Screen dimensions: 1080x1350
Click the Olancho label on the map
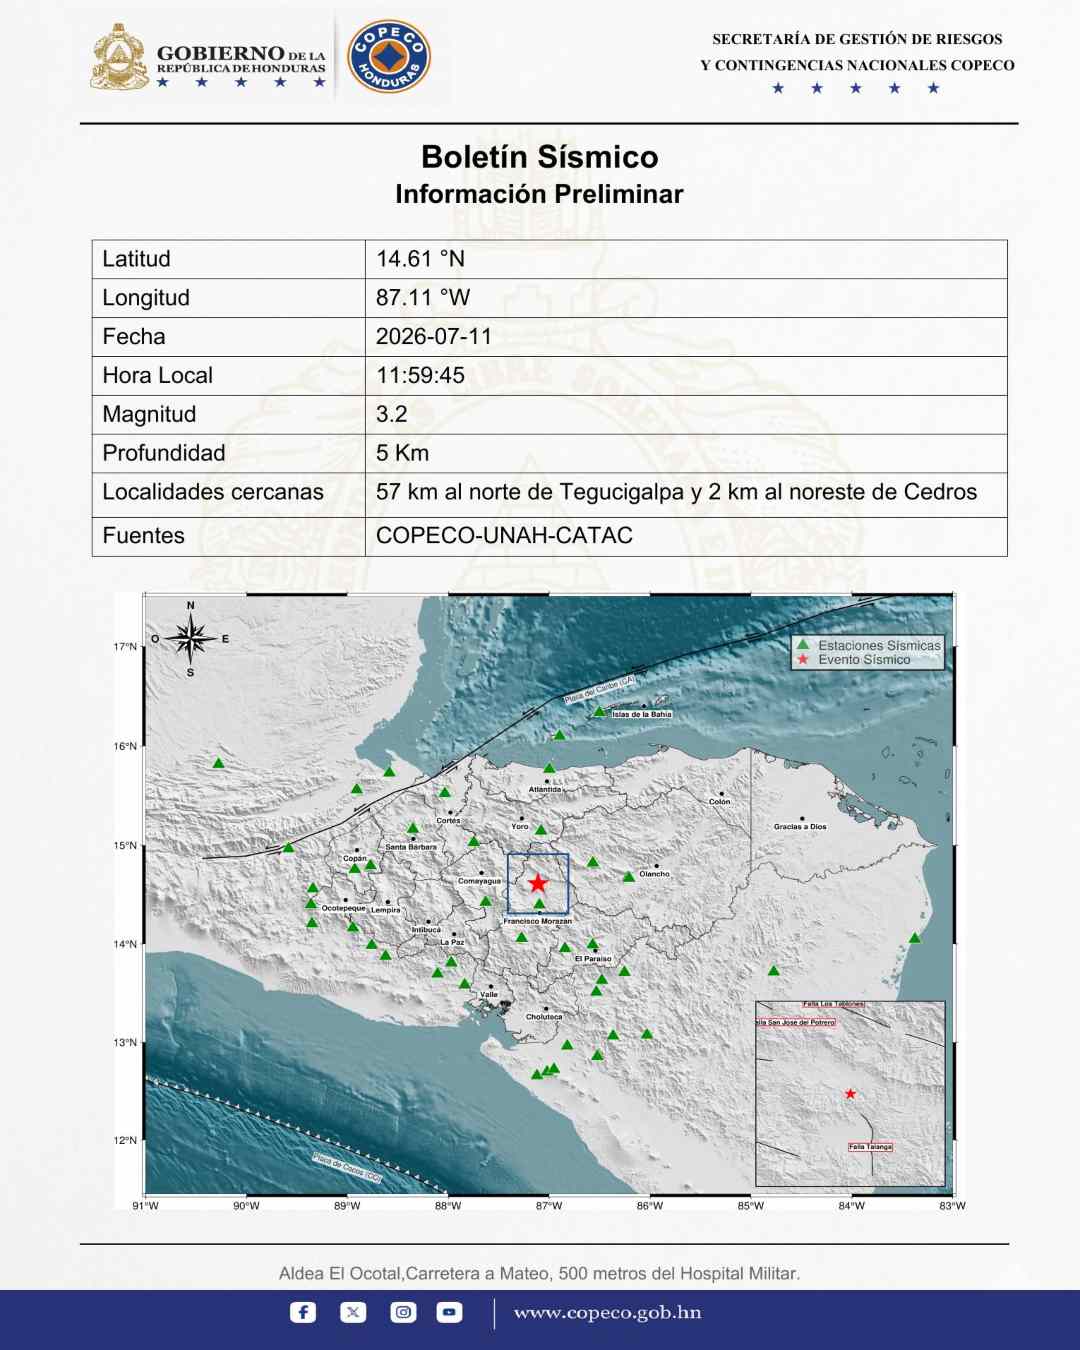point(655,874)
